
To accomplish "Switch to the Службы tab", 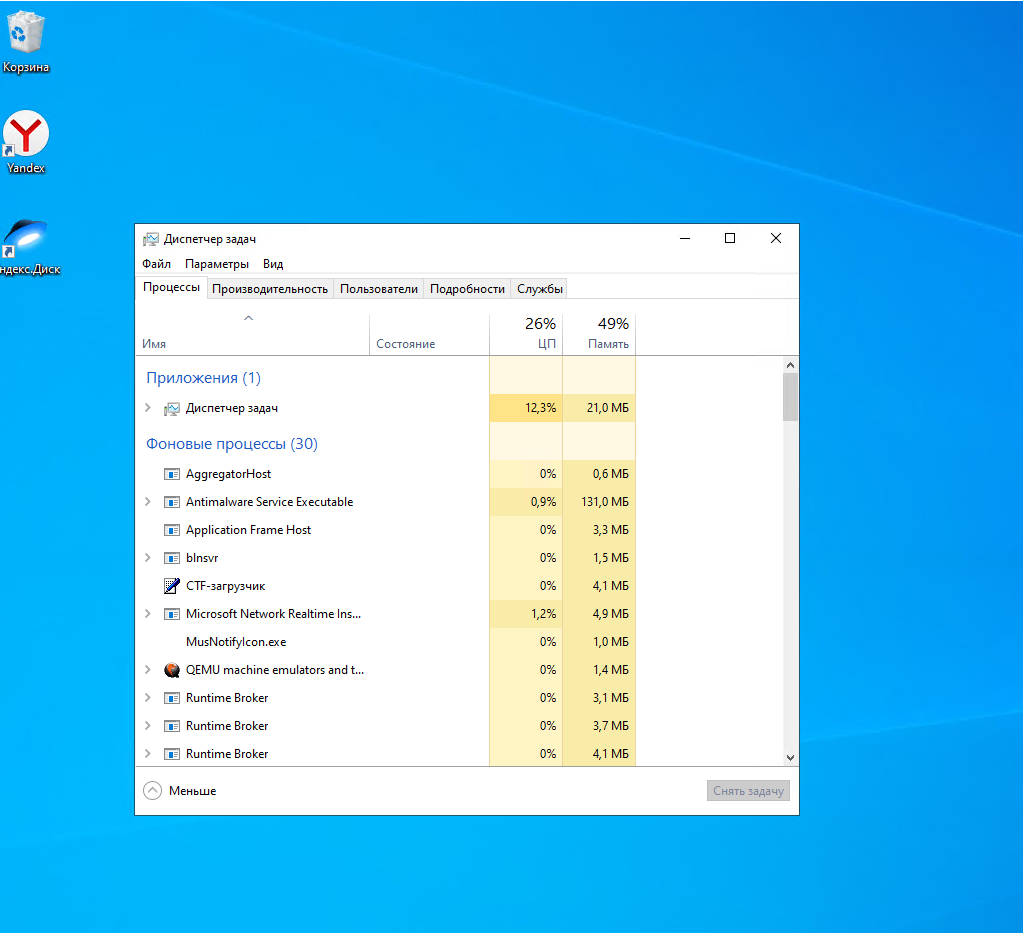I will pos(540,289).
